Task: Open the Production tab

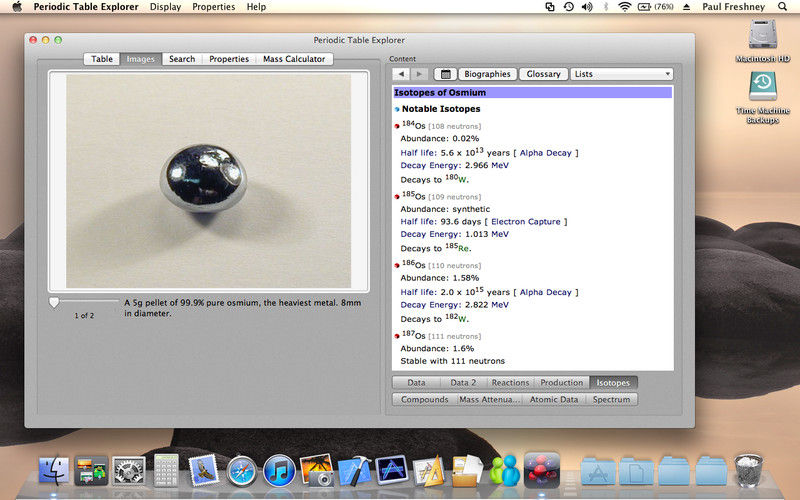Action: [x=562, y=383]
